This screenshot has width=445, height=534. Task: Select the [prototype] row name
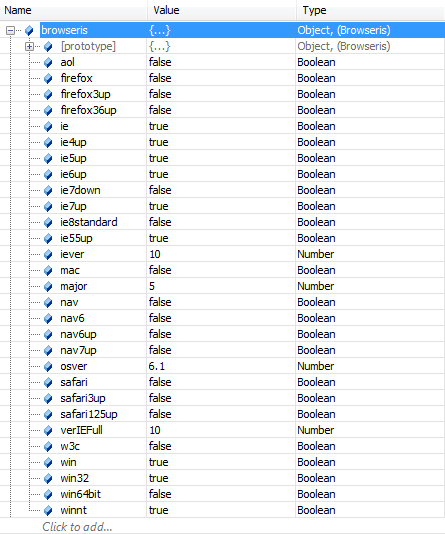(88, 46)
